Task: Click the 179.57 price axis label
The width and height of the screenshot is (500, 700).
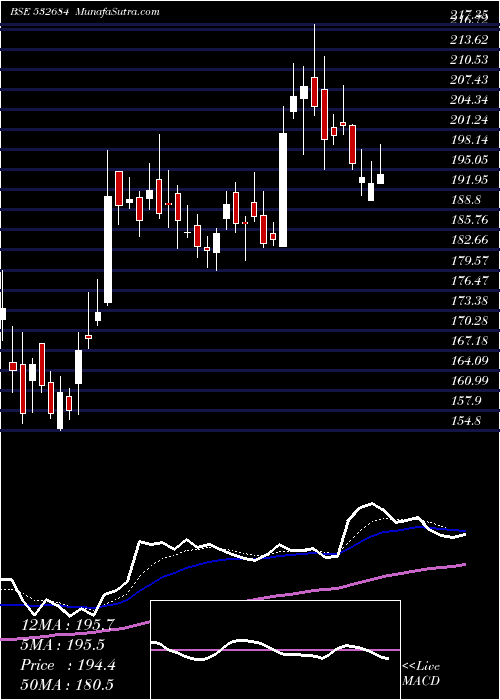Action: pyautogui.click(x=470, y=260)
